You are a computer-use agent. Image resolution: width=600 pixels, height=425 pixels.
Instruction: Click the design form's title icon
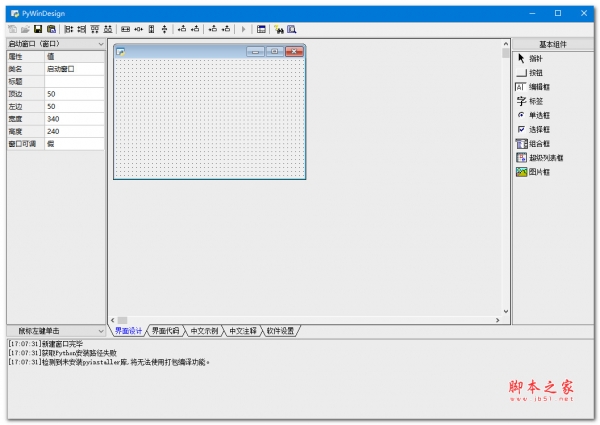pos(121,52)
